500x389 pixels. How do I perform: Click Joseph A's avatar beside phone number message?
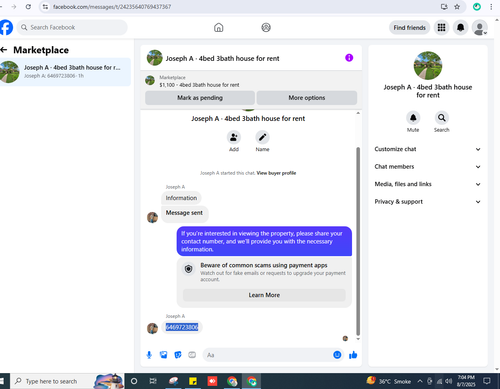coord(152,328)
